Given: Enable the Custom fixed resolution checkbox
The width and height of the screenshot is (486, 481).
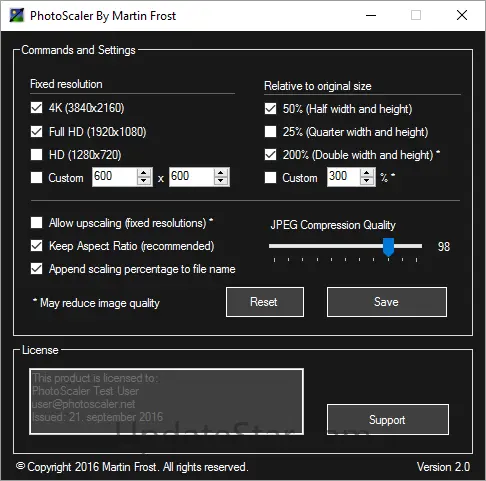Looking at the screenshot, I should [36, 177].
